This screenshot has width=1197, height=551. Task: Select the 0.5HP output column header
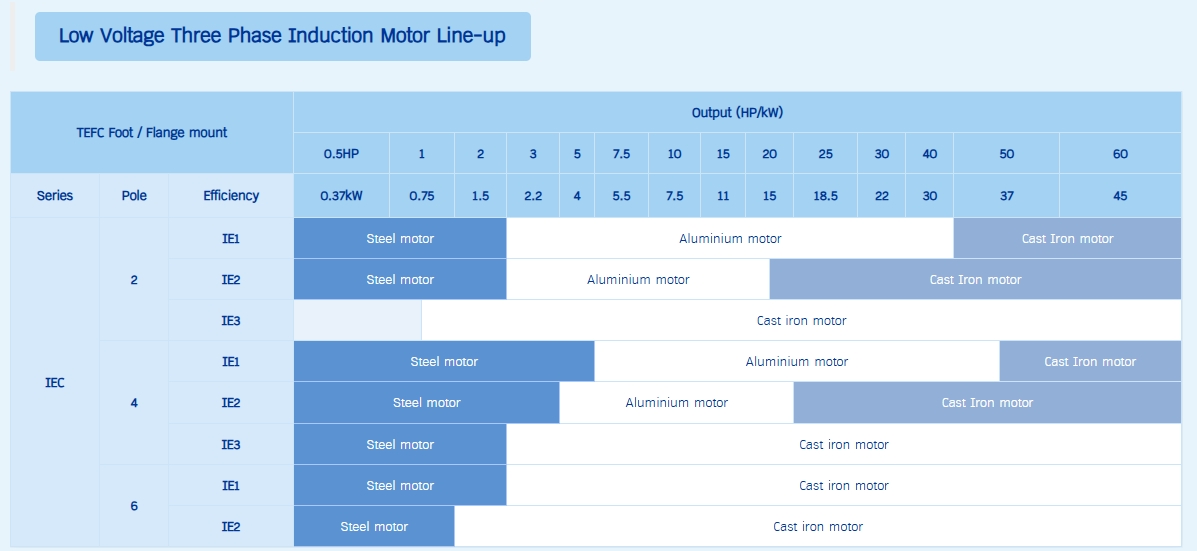point(341,154)
